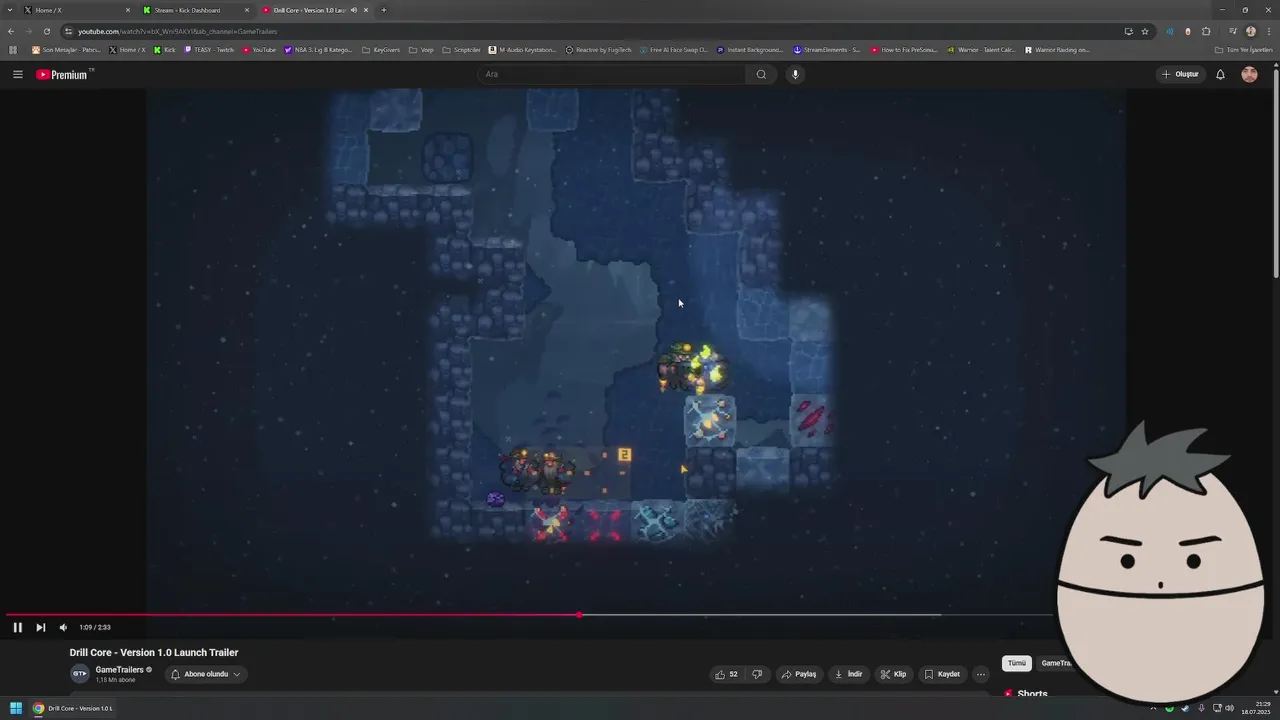Screen dimensions: 1280x720
Task: Select the Chrome Drill Core taskbar item
Action: [73, 708]
